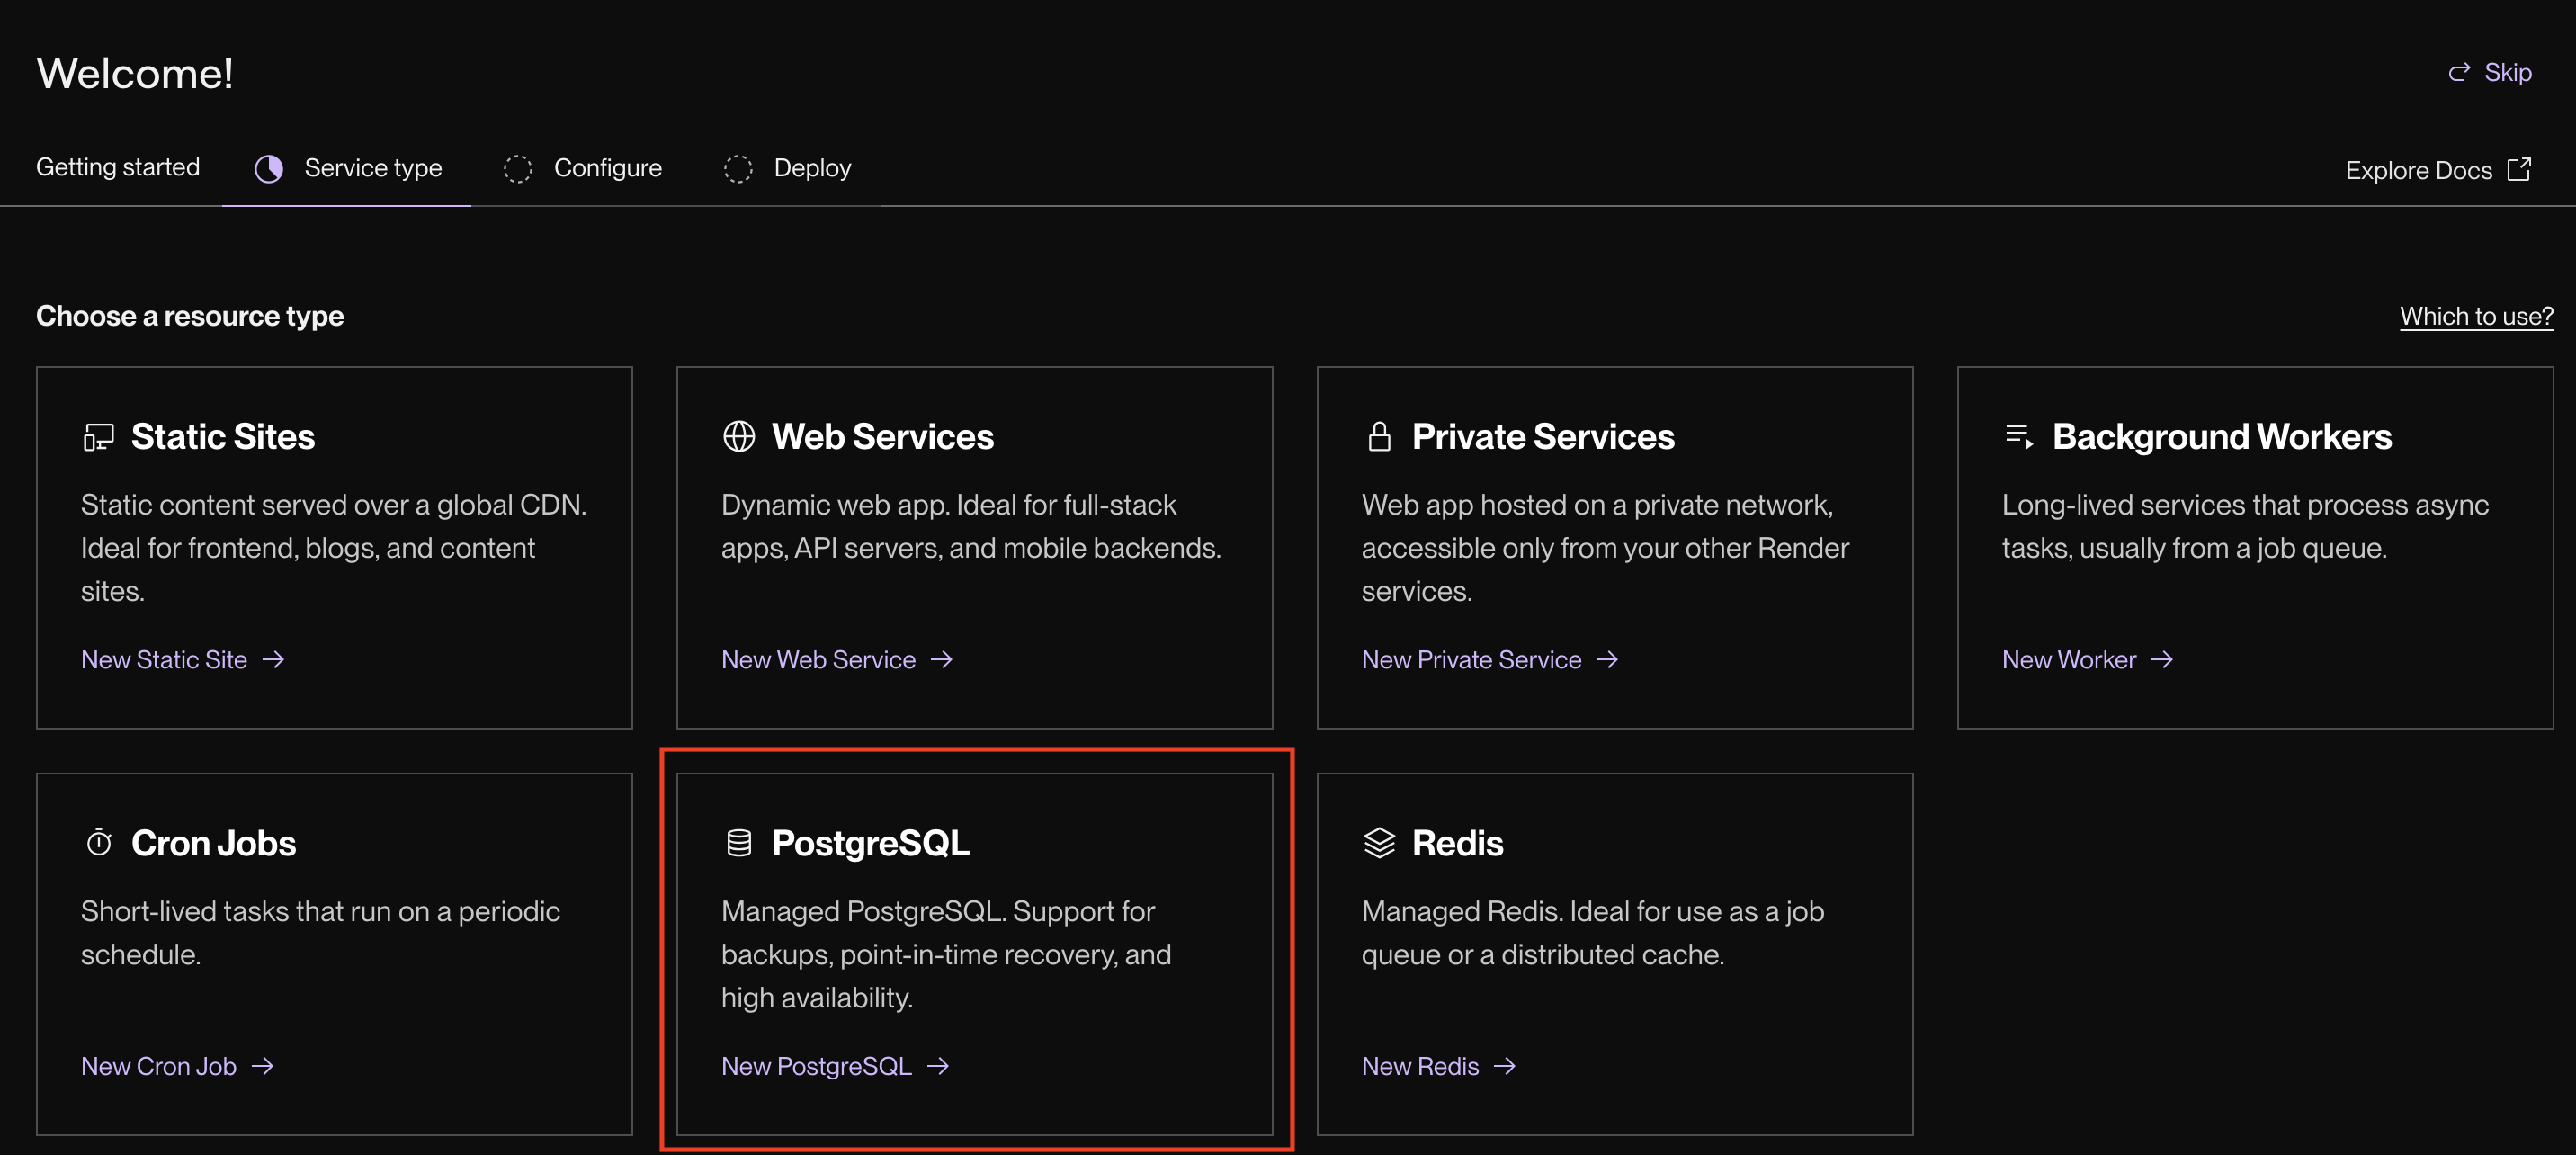Click the PostgreSQL card heading
This screenshot has height=1155, width=2576.
(x=870, y=844)
